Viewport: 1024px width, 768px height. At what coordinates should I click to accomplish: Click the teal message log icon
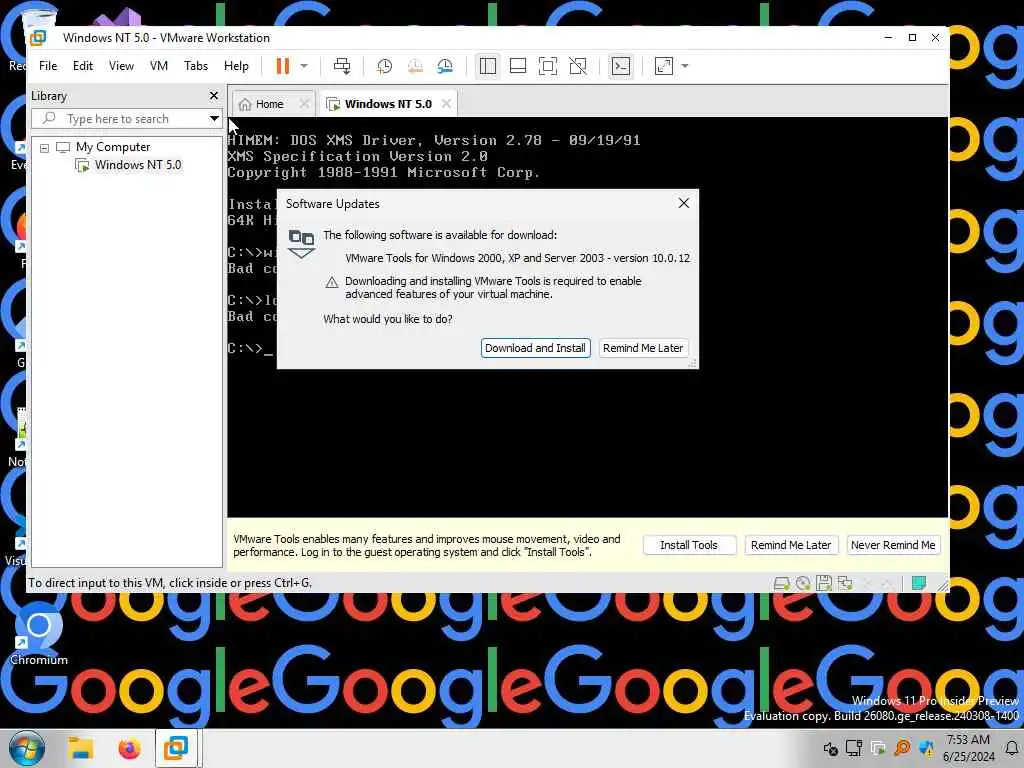(918, 583)
